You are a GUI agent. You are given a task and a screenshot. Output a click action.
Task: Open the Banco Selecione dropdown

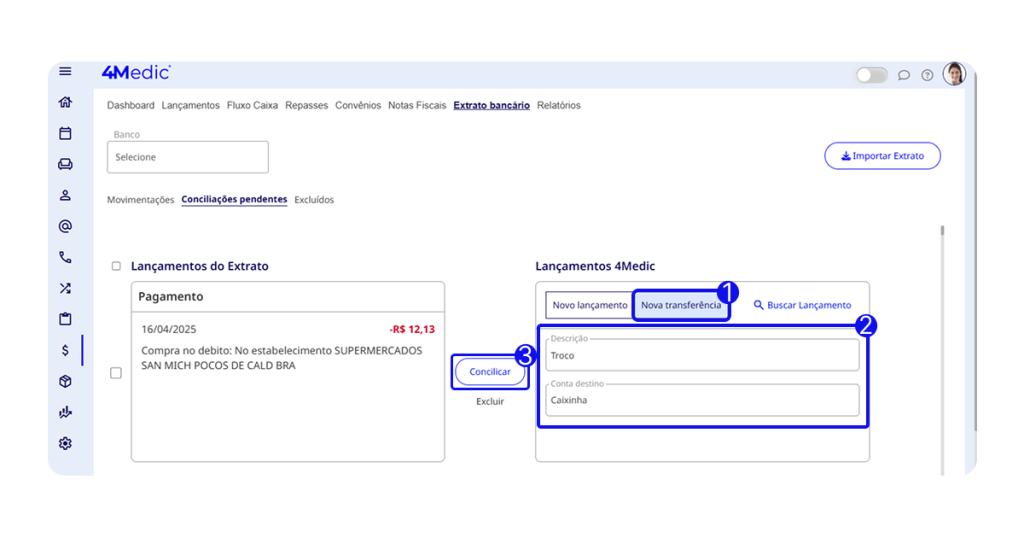188,157
